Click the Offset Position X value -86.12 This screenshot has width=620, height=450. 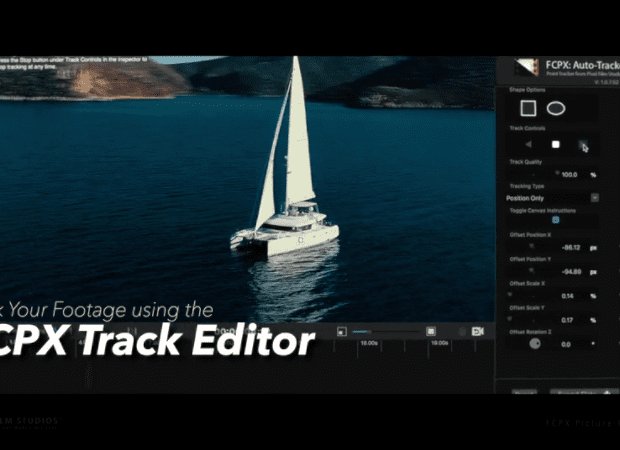pos(571,248)
